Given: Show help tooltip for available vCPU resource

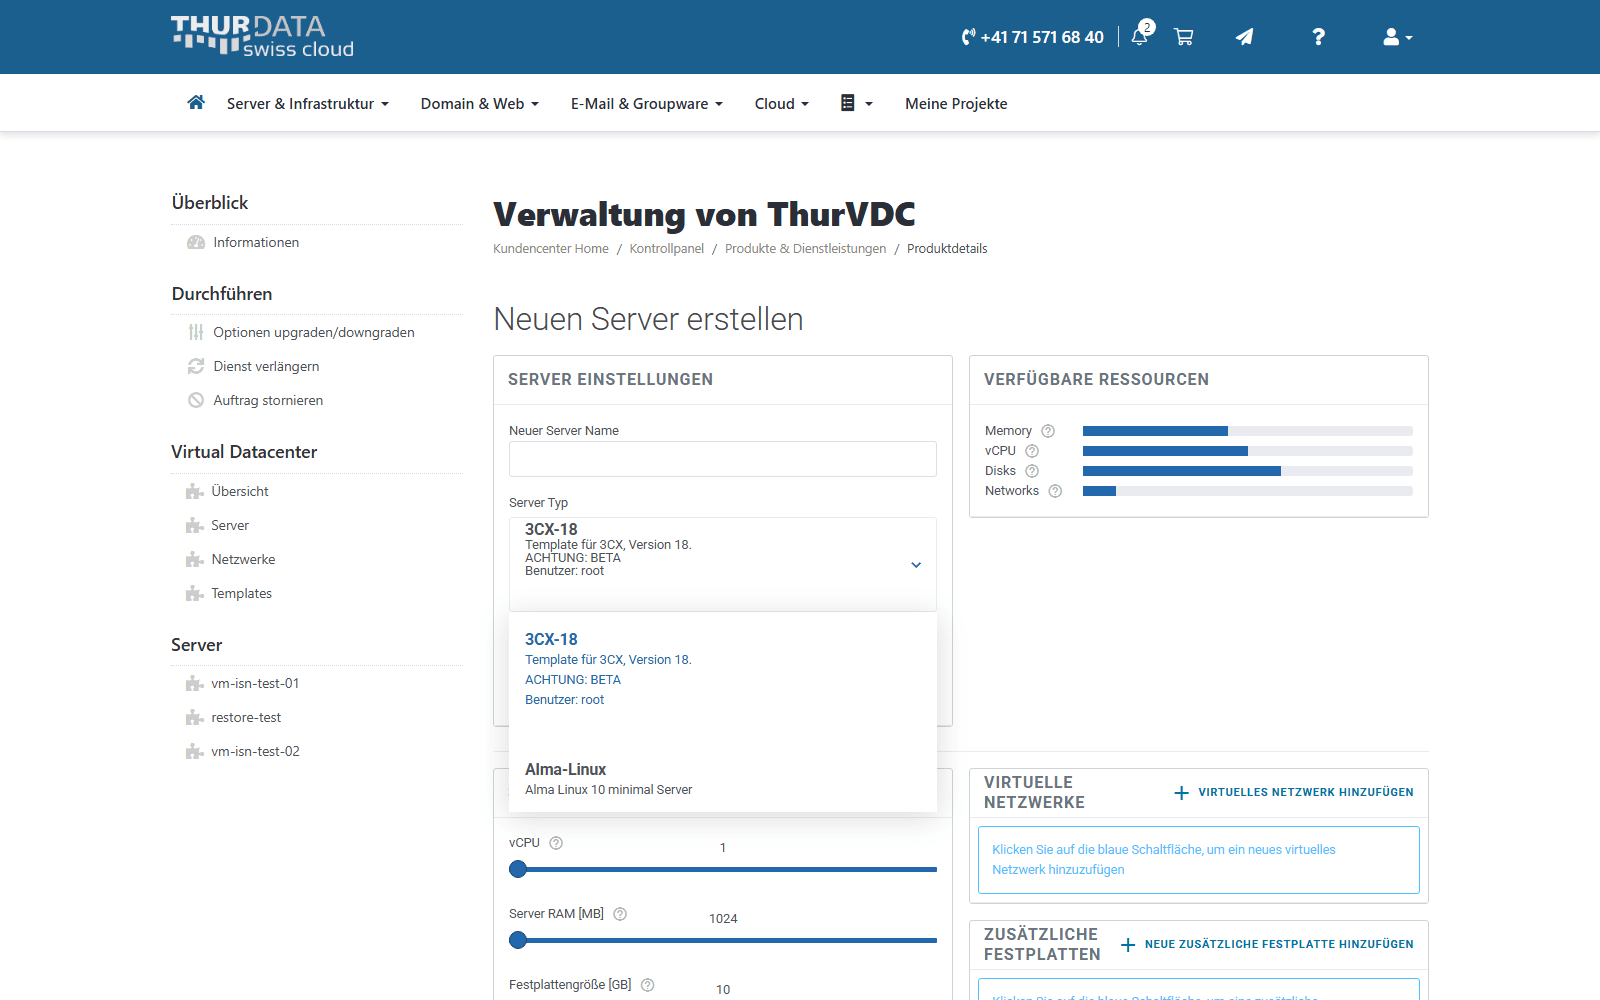Looking at the screenshot, I should pyautogui.click(x=1032, y=451).
